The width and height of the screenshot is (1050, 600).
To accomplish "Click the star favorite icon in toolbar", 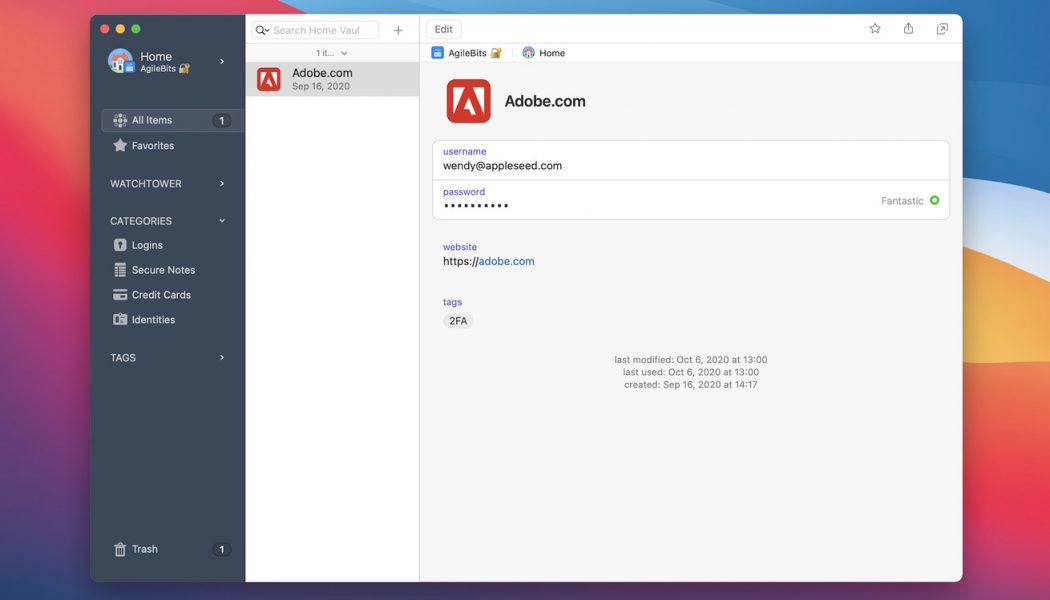I will click(x=875, y=29).
